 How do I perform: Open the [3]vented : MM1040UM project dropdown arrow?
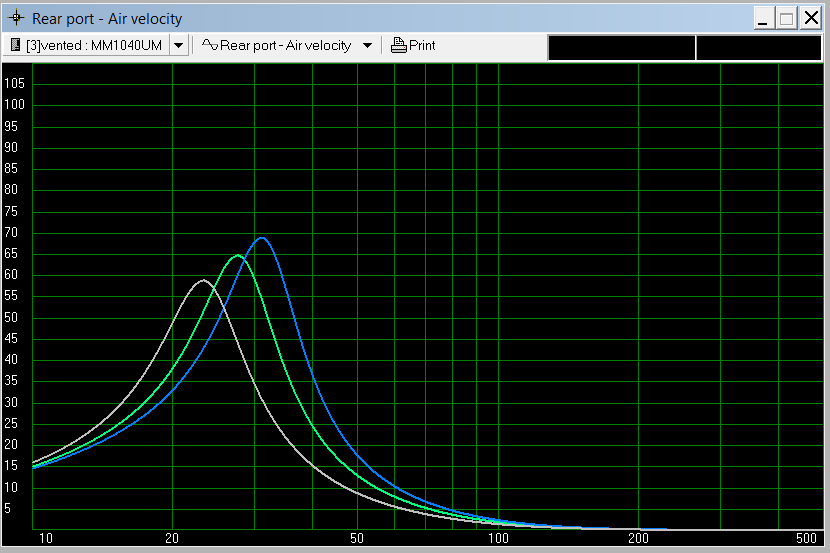(179, 46)
